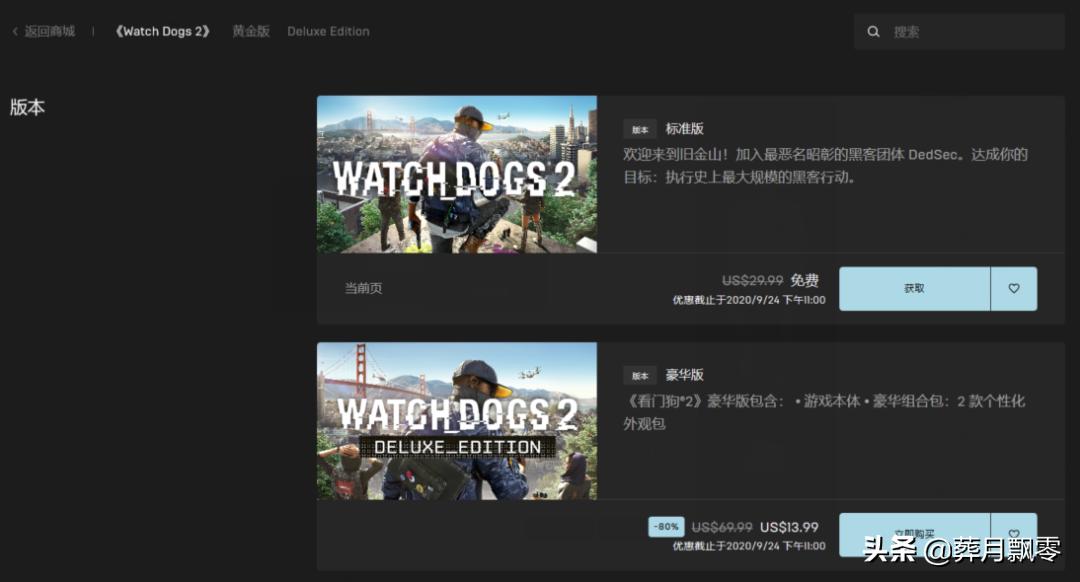This screenshot has height=582, width=1080.
Task: Switch to the Deluxe Edition tab
Action: click(x=328, y=31)
